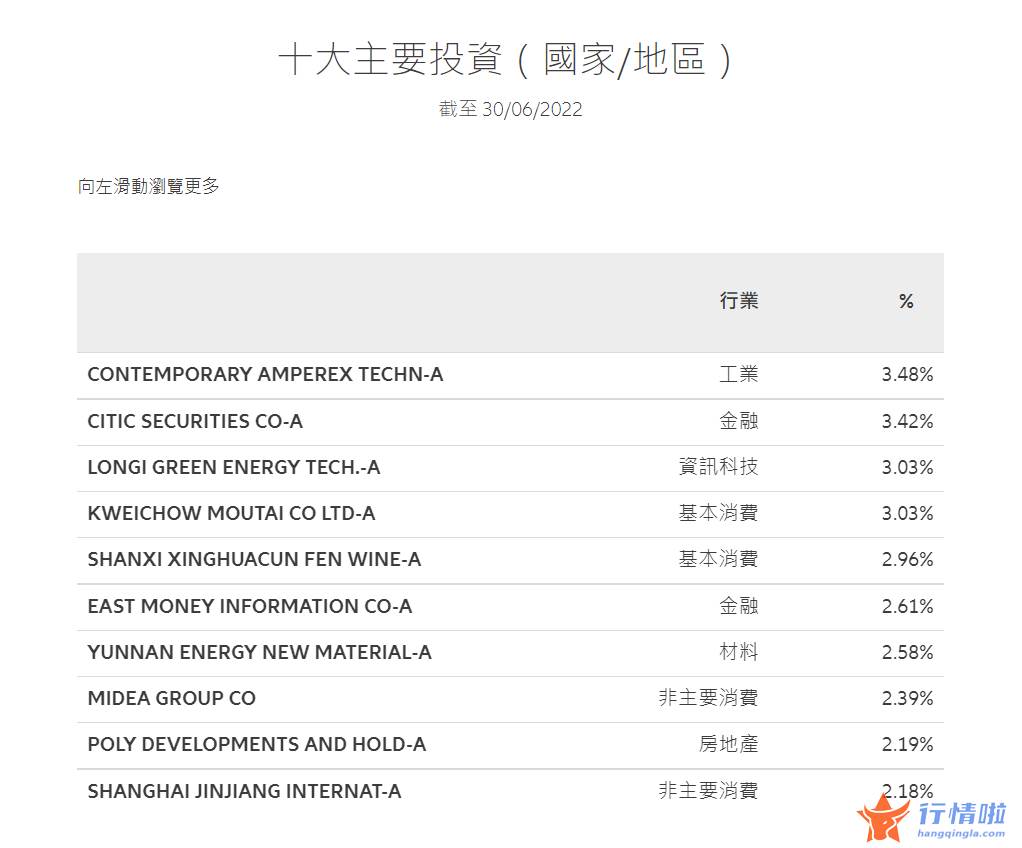The height and width of the screenshot is (848, 1022).
Task: Click 基本消費 industry for Kweichow Moutai
Action: point(718,513)
